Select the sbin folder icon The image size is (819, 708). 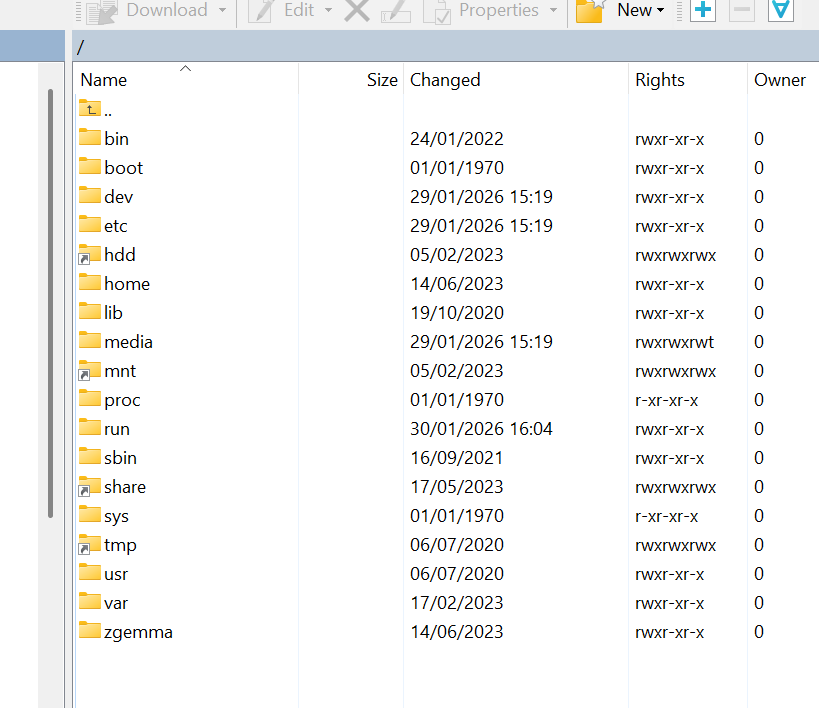point(90,456)
